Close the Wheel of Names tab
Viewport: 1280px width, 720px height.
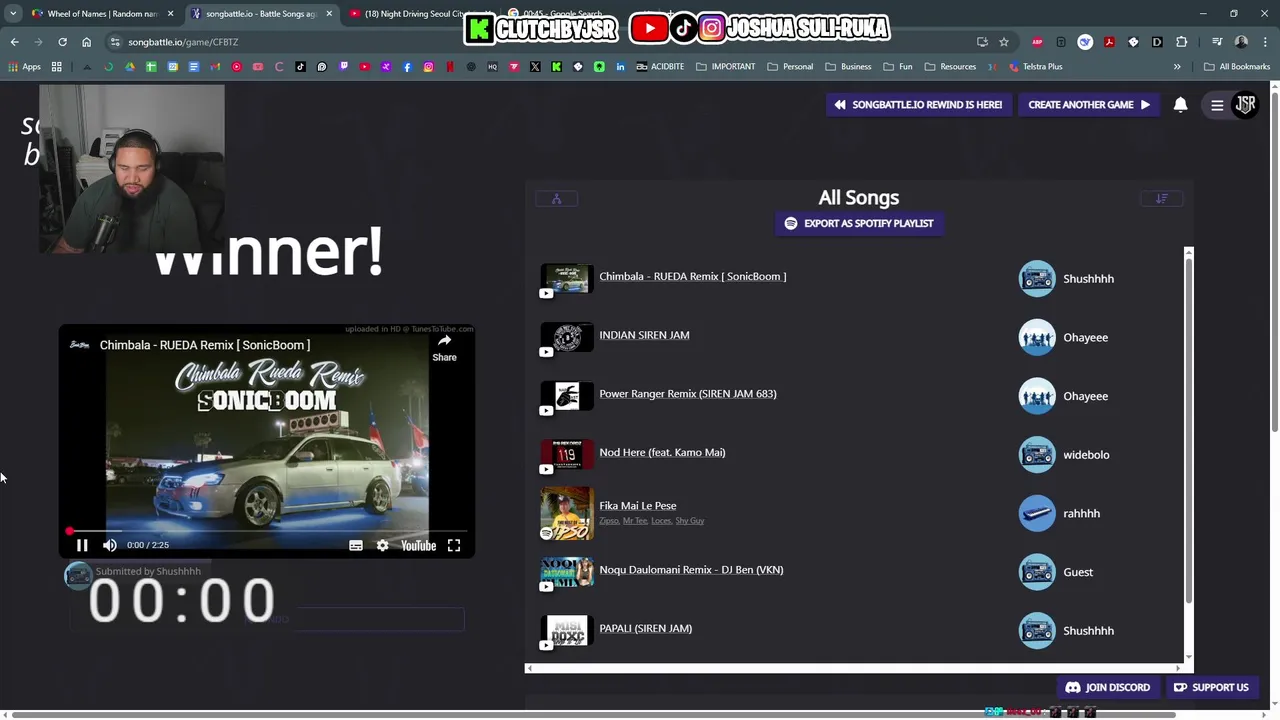(170, 14)
